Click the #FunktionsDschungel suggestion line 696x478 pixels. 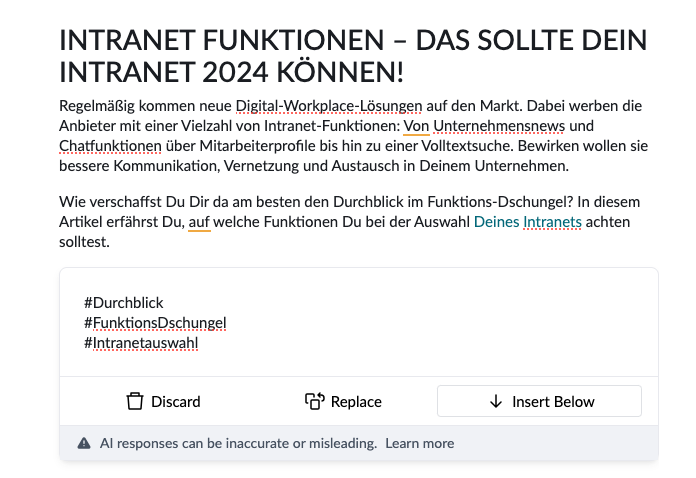[x=155, y=322]
